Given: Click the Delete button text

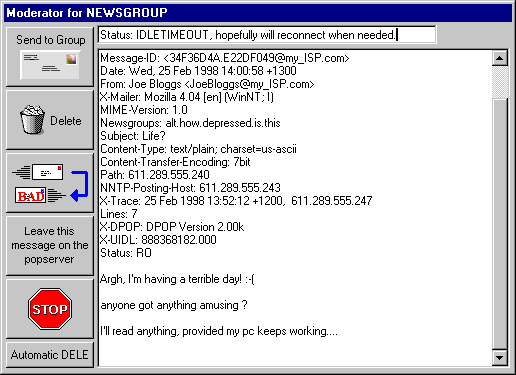Looking at the screenshot, I should tap(66, 121).
